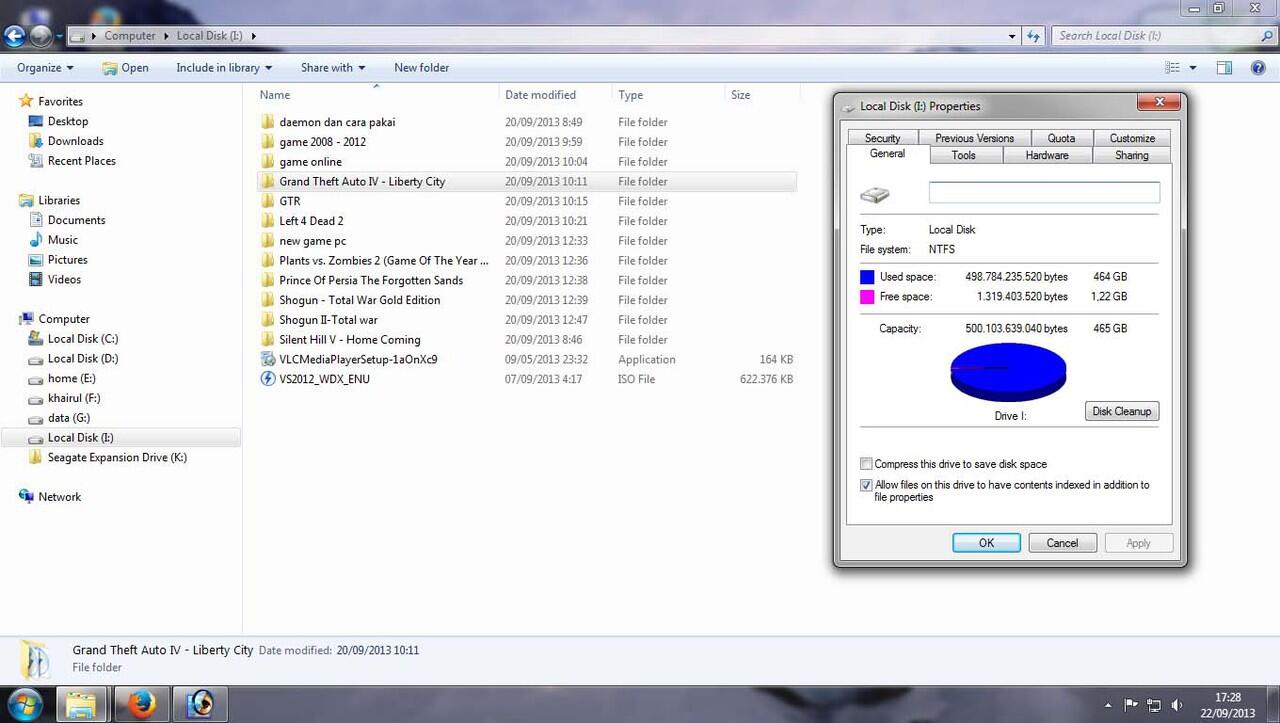Select data (G:) drive

pos(69,418)
